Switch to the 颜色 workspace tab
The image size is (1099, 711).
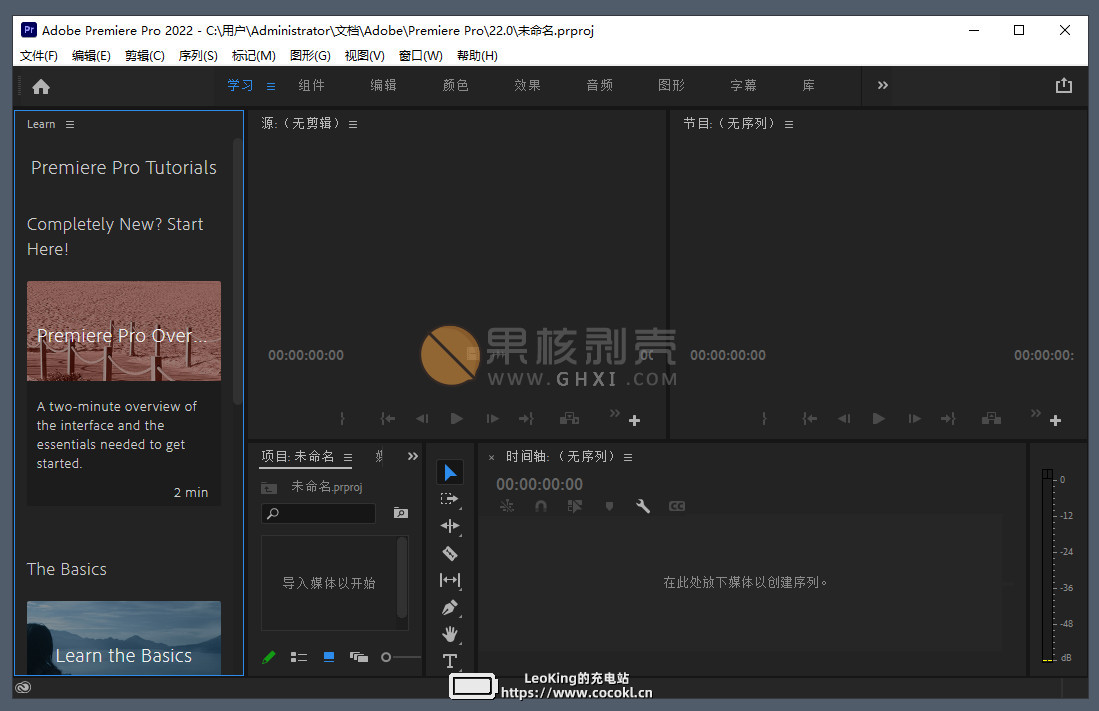coord(456,85)
